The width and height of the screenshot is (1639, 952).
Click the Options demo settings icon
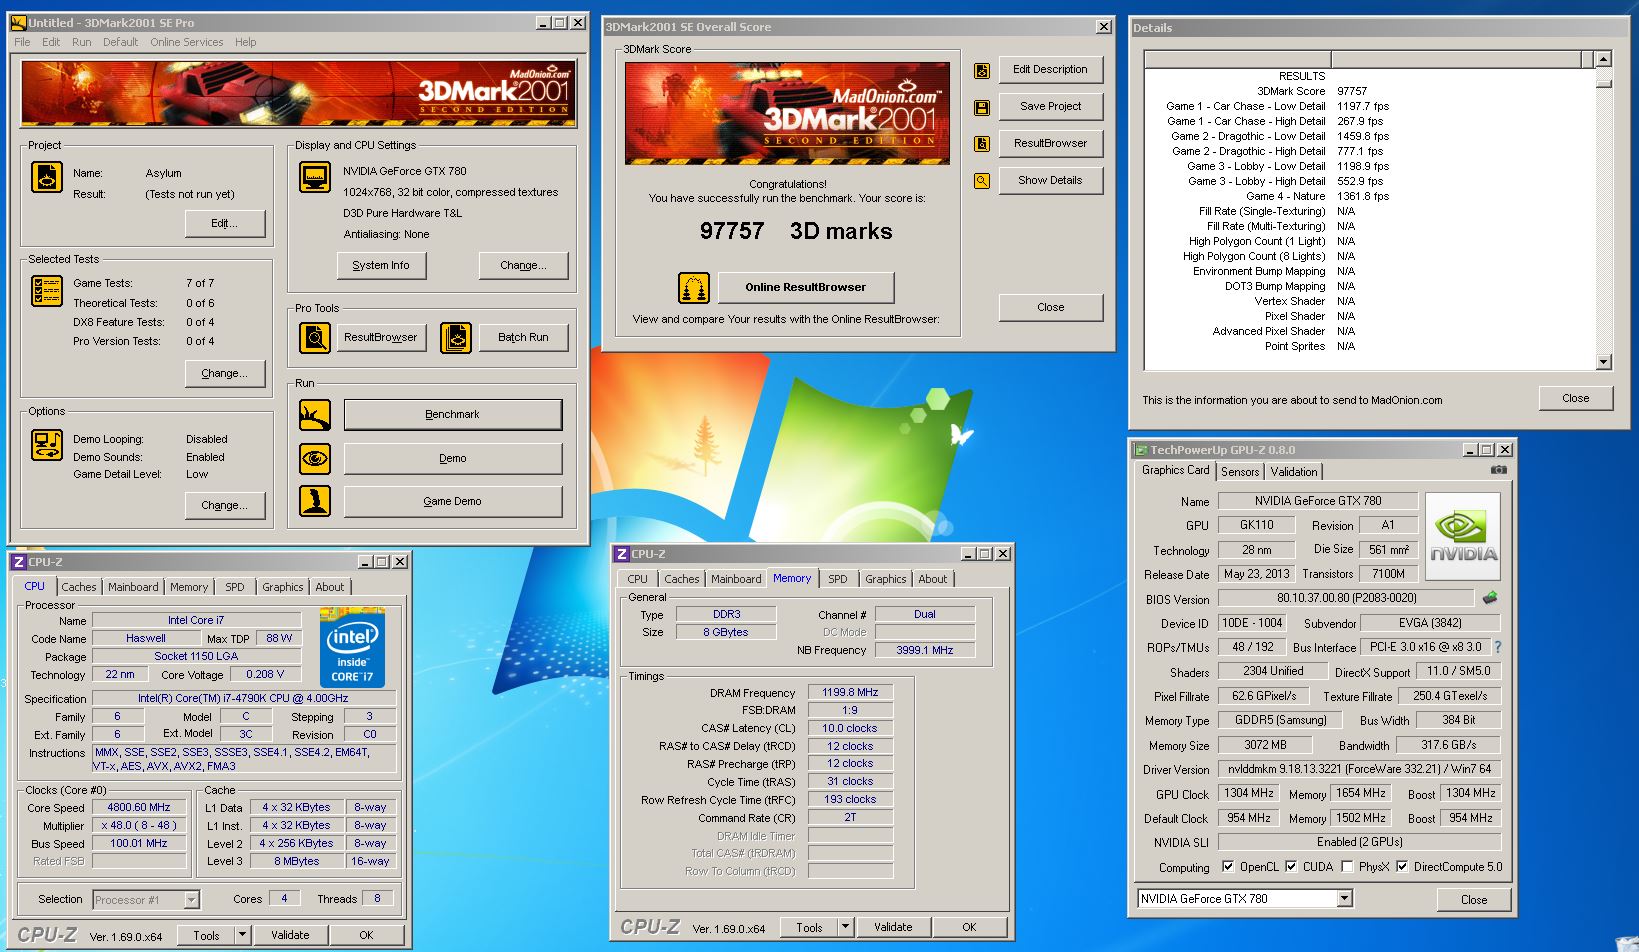(x=47, y=445)
